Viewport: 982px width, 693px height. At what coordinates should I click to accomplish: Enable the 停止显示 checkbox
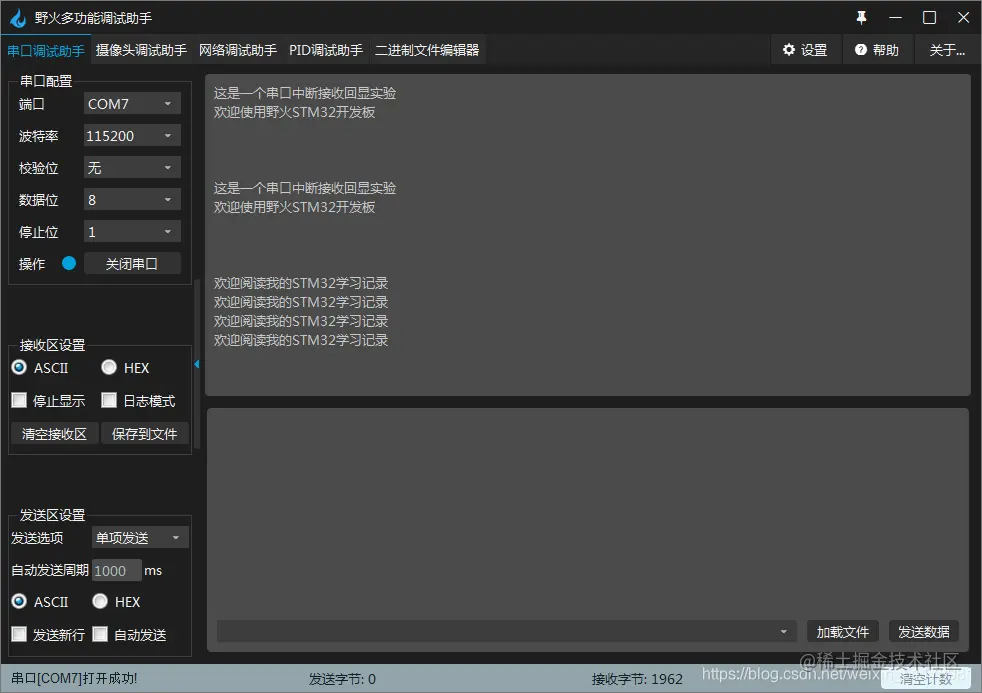pyautogui.click(x=18, y=399)
